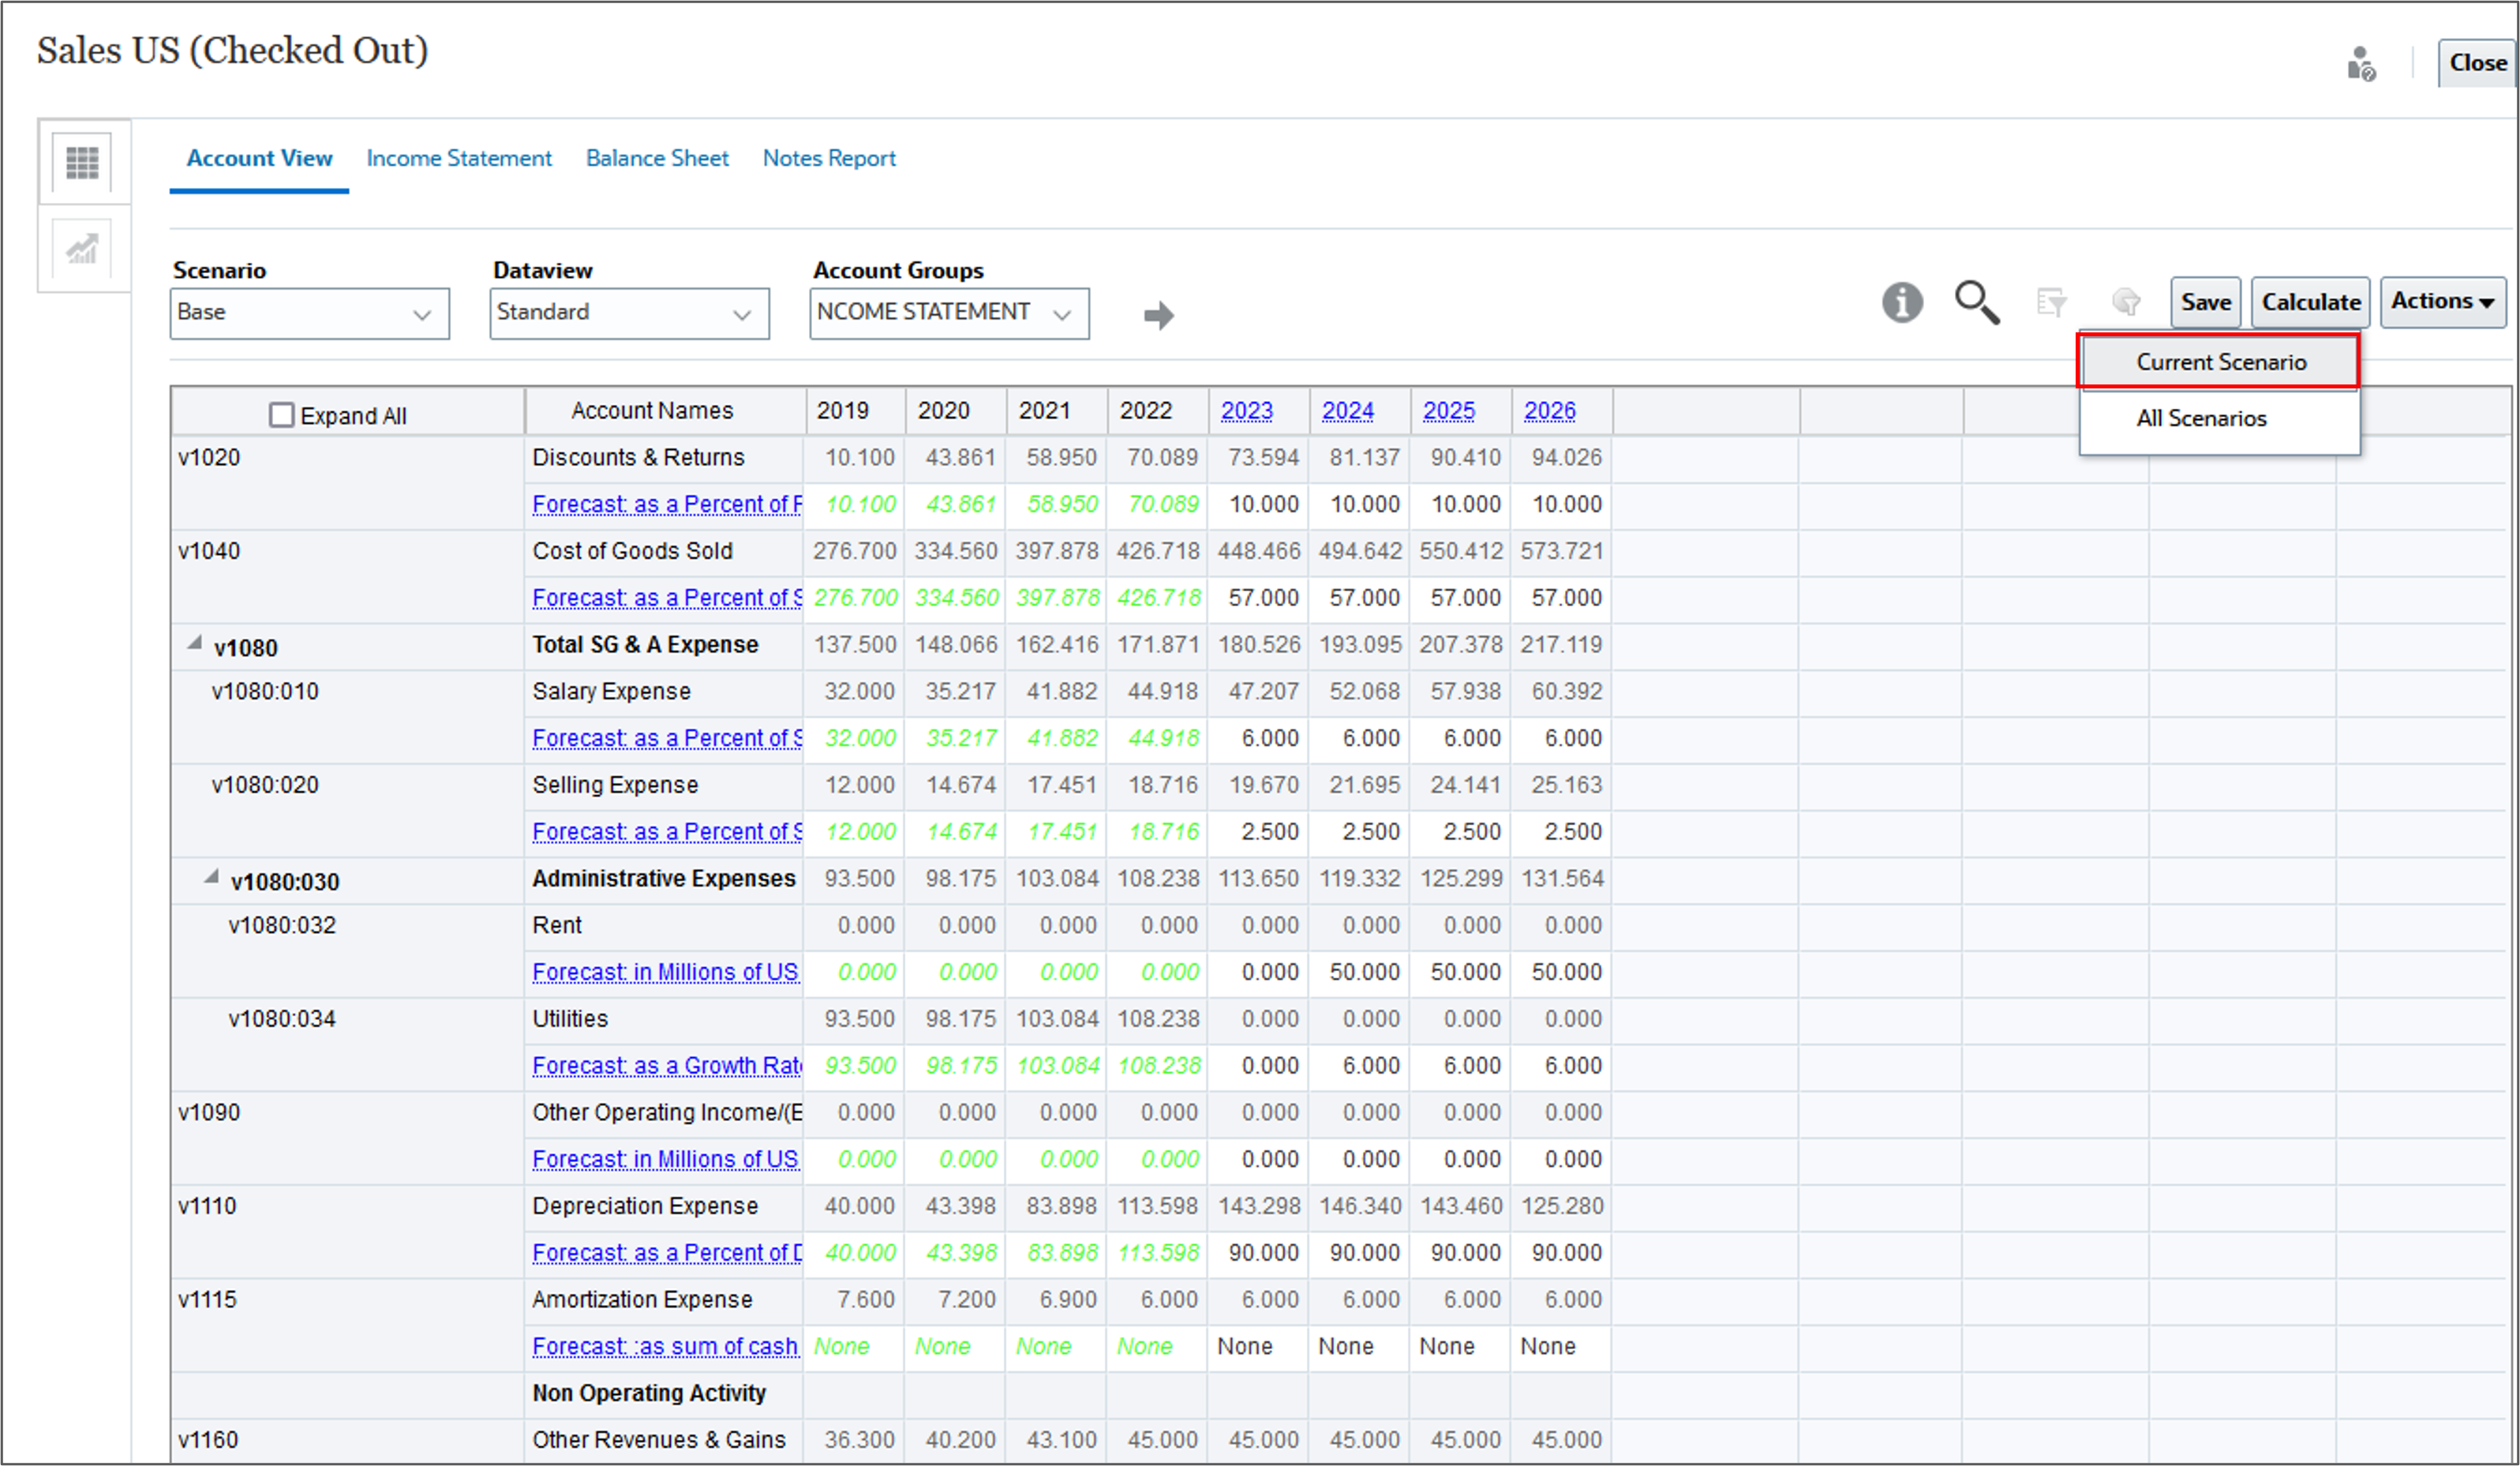Choose All Scenarios from the dropdown menu
The height and width of the screenshot is (1466, 2520).
[x=2201, y=418]
